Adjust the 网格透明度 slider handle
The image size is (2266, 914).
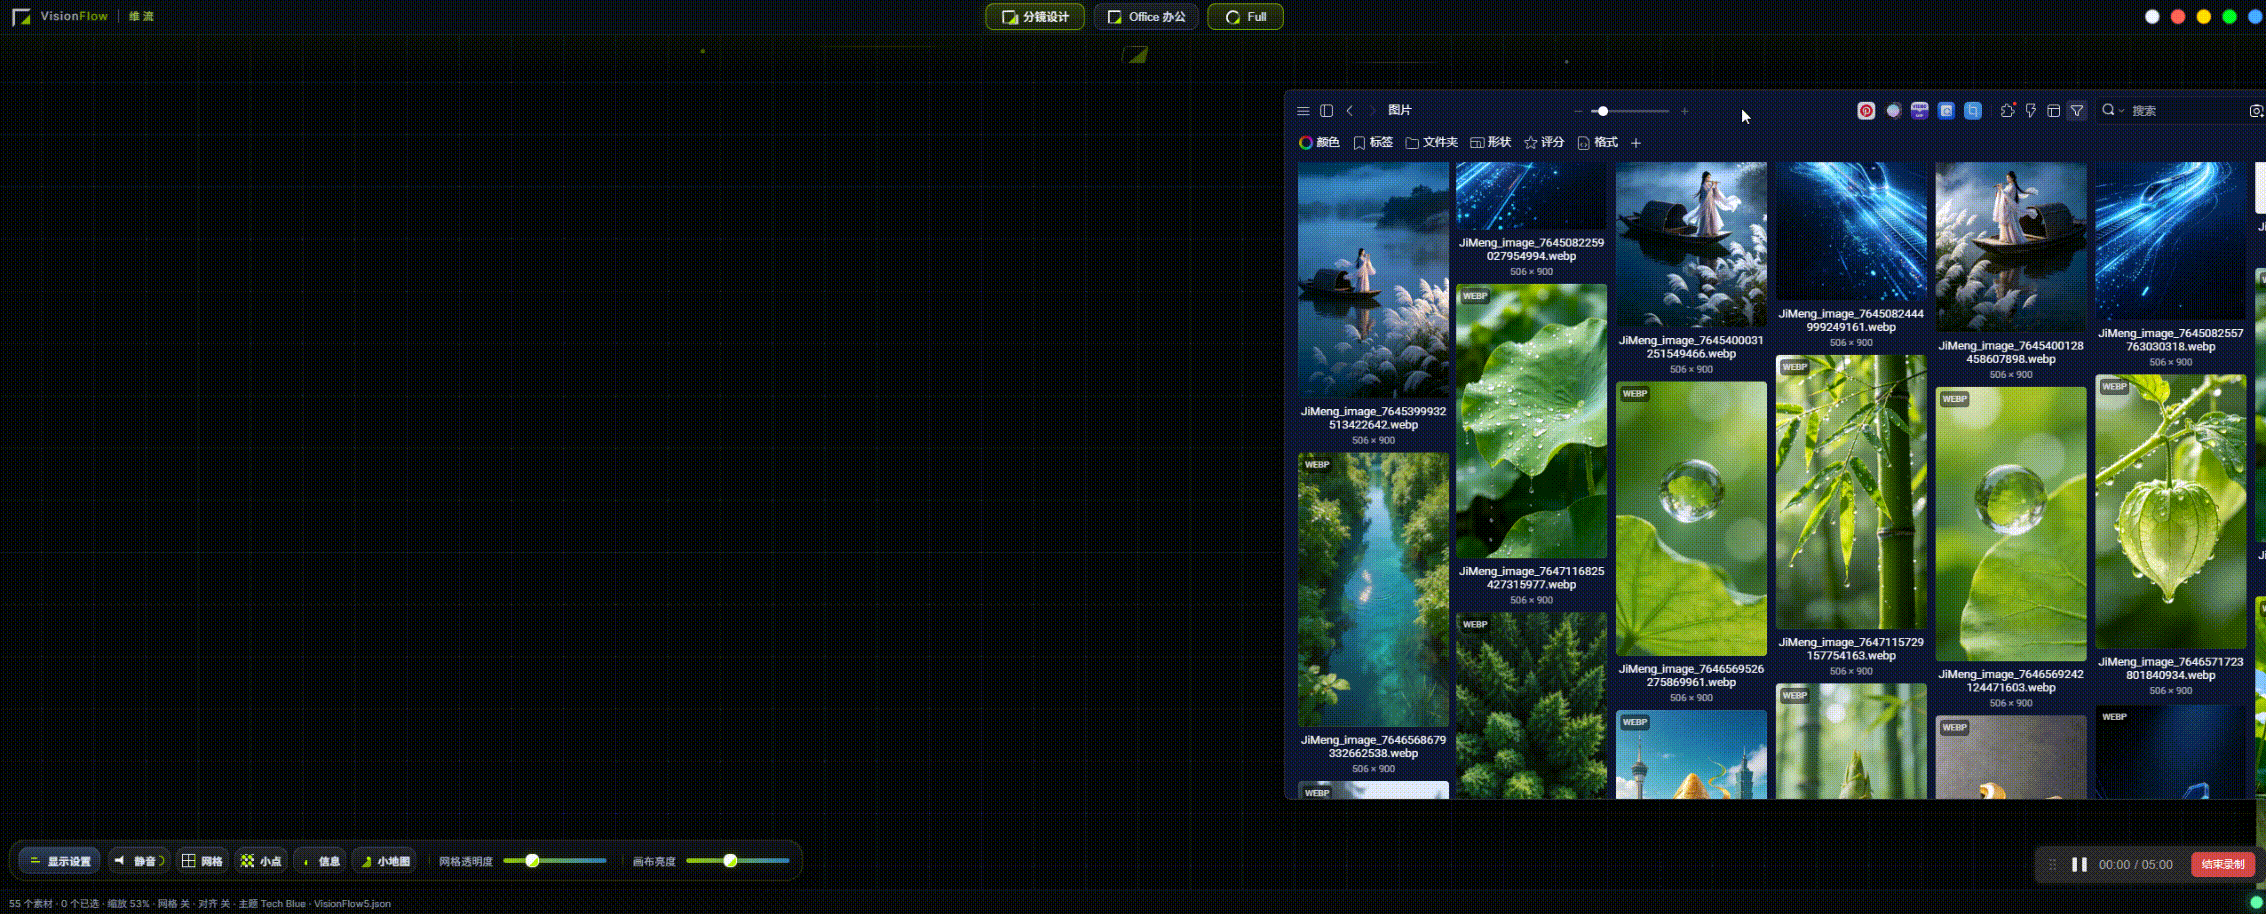(532, 861)
